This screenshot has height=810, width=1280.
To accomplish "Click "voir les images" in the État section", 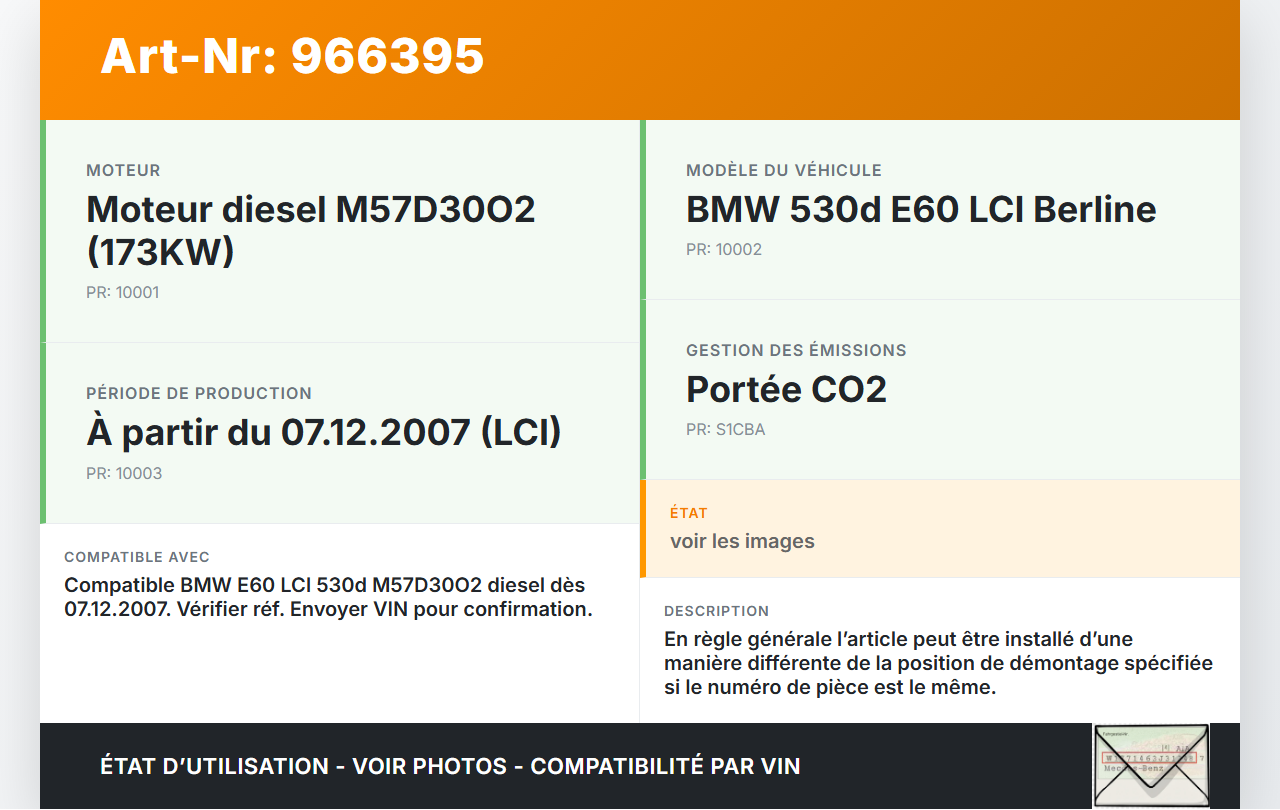I will 742,541.
